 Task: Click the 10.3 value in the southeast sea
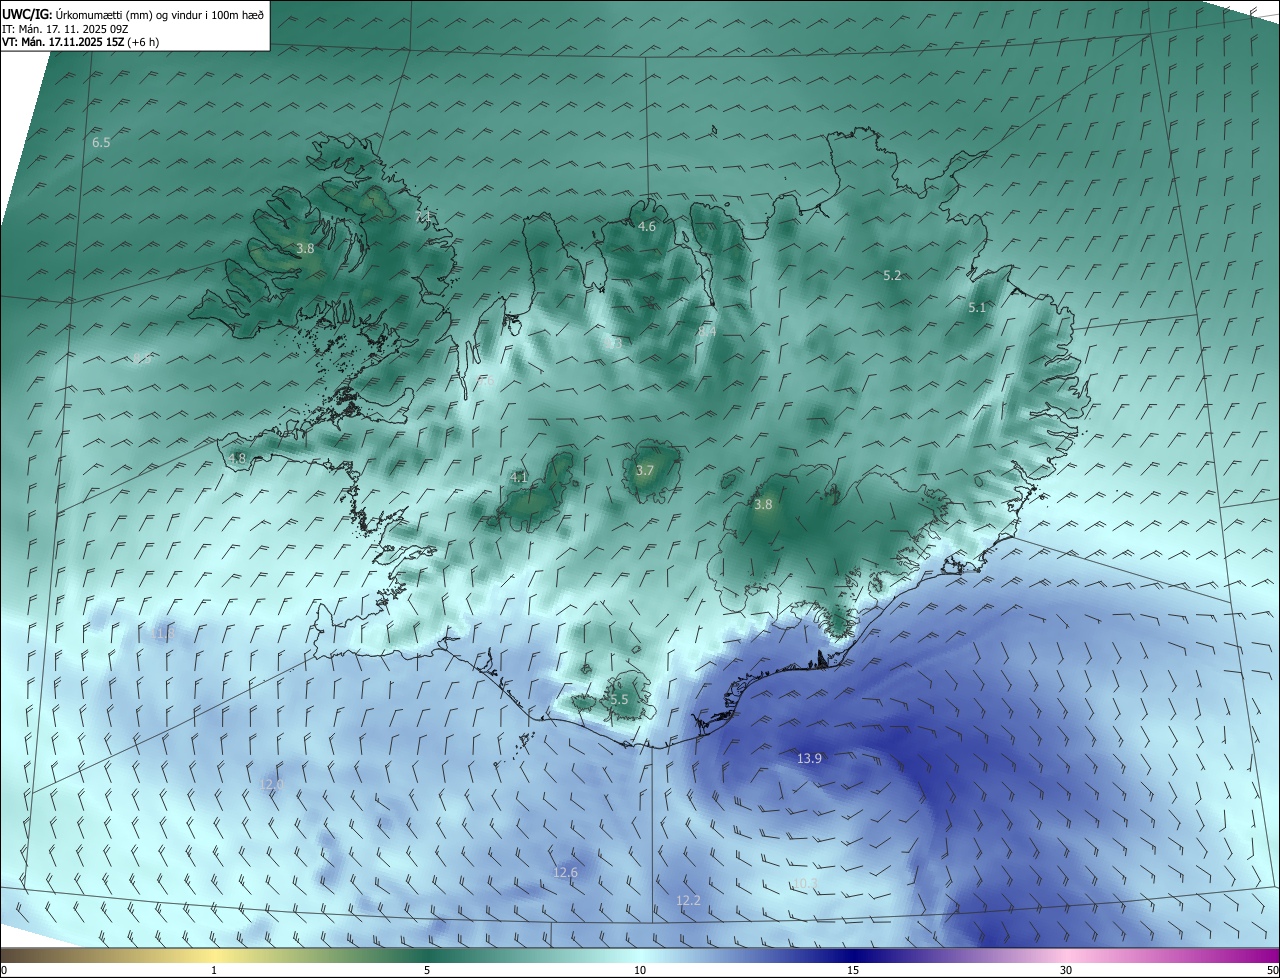point(805,884)
